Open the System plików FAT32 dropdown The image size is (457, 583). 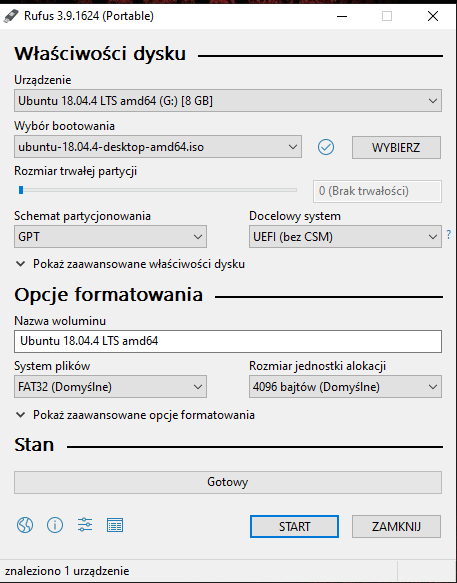click(110, 387)
